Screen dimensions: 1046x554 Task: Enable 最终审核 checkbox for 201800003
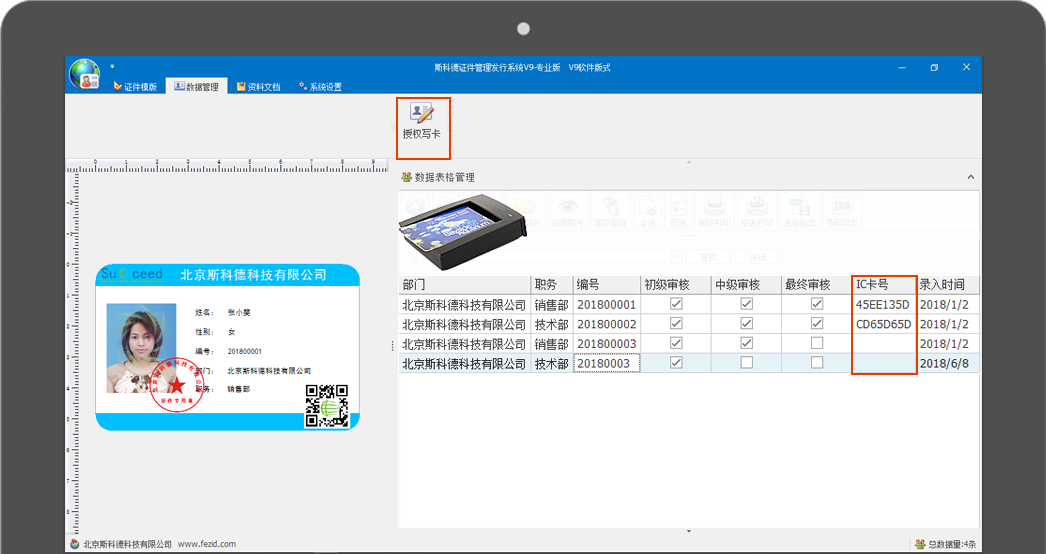817,343
